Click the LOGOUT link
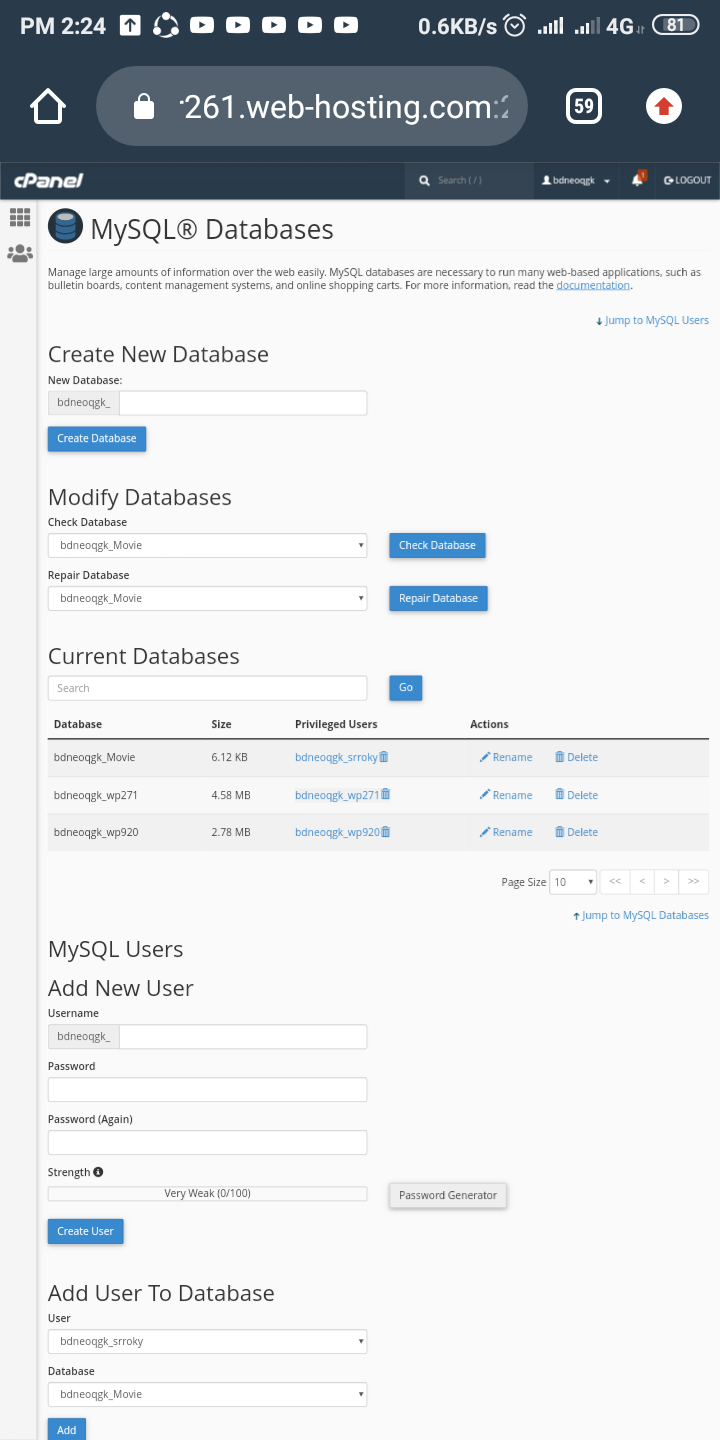Screen dimensions: 720x1440 pos(687,180)
